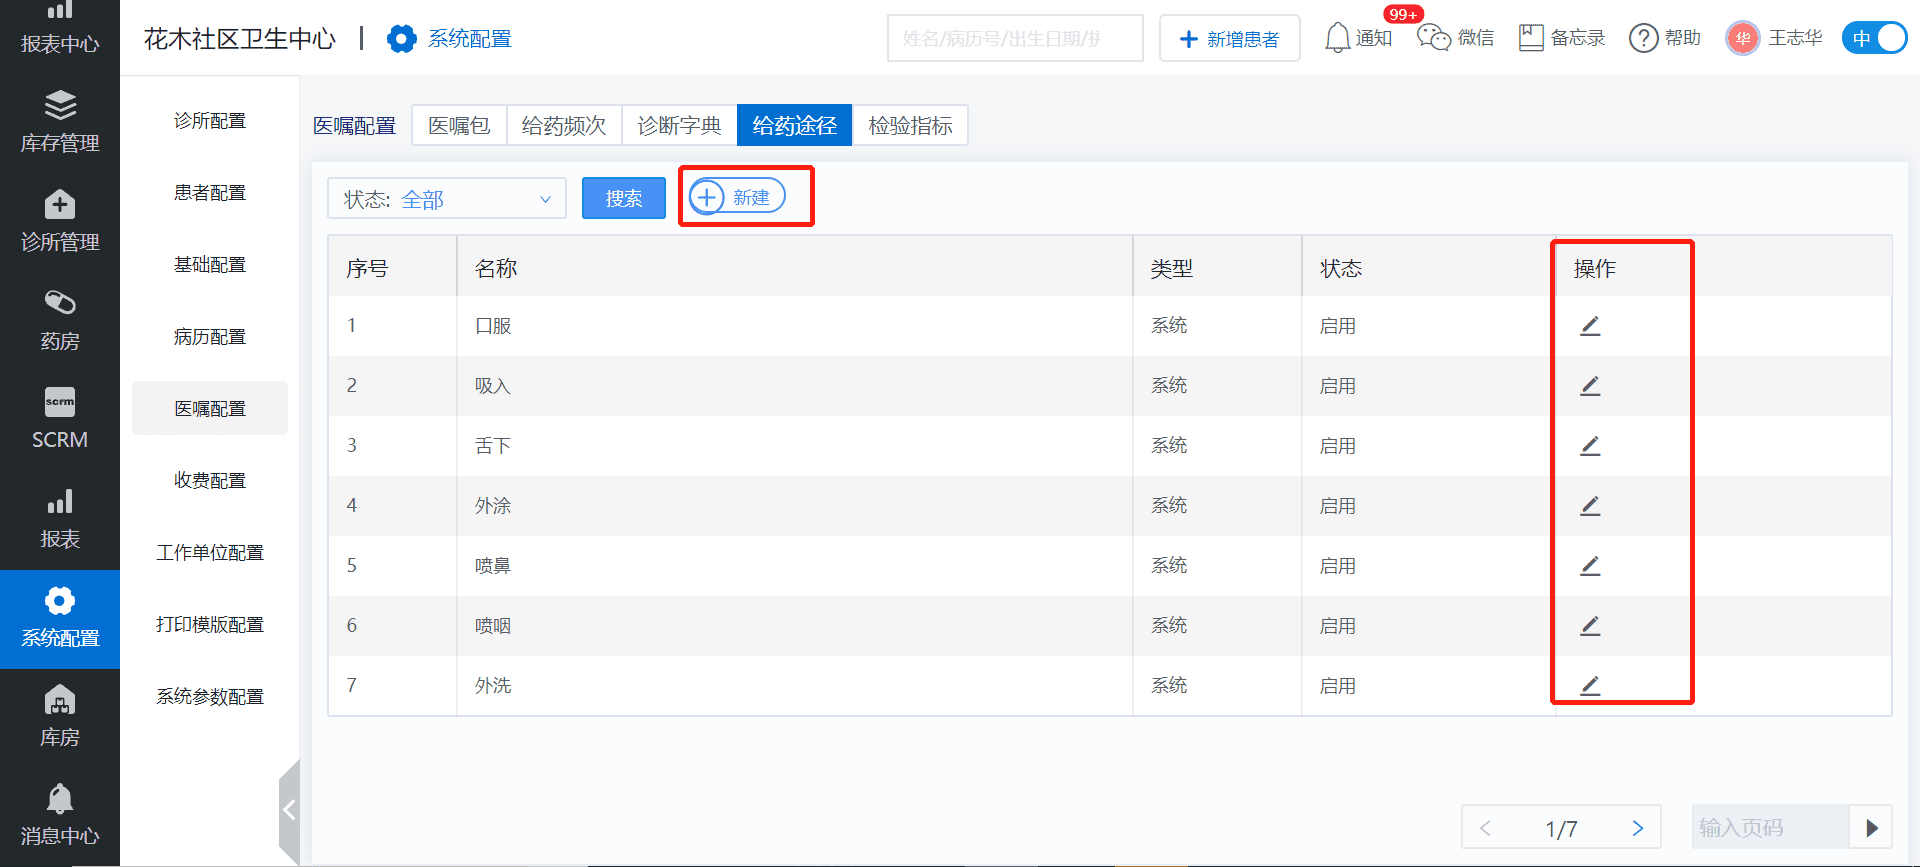
Task: Edit the 喷鼻 administration route
Action: [x=1590, y=566]
